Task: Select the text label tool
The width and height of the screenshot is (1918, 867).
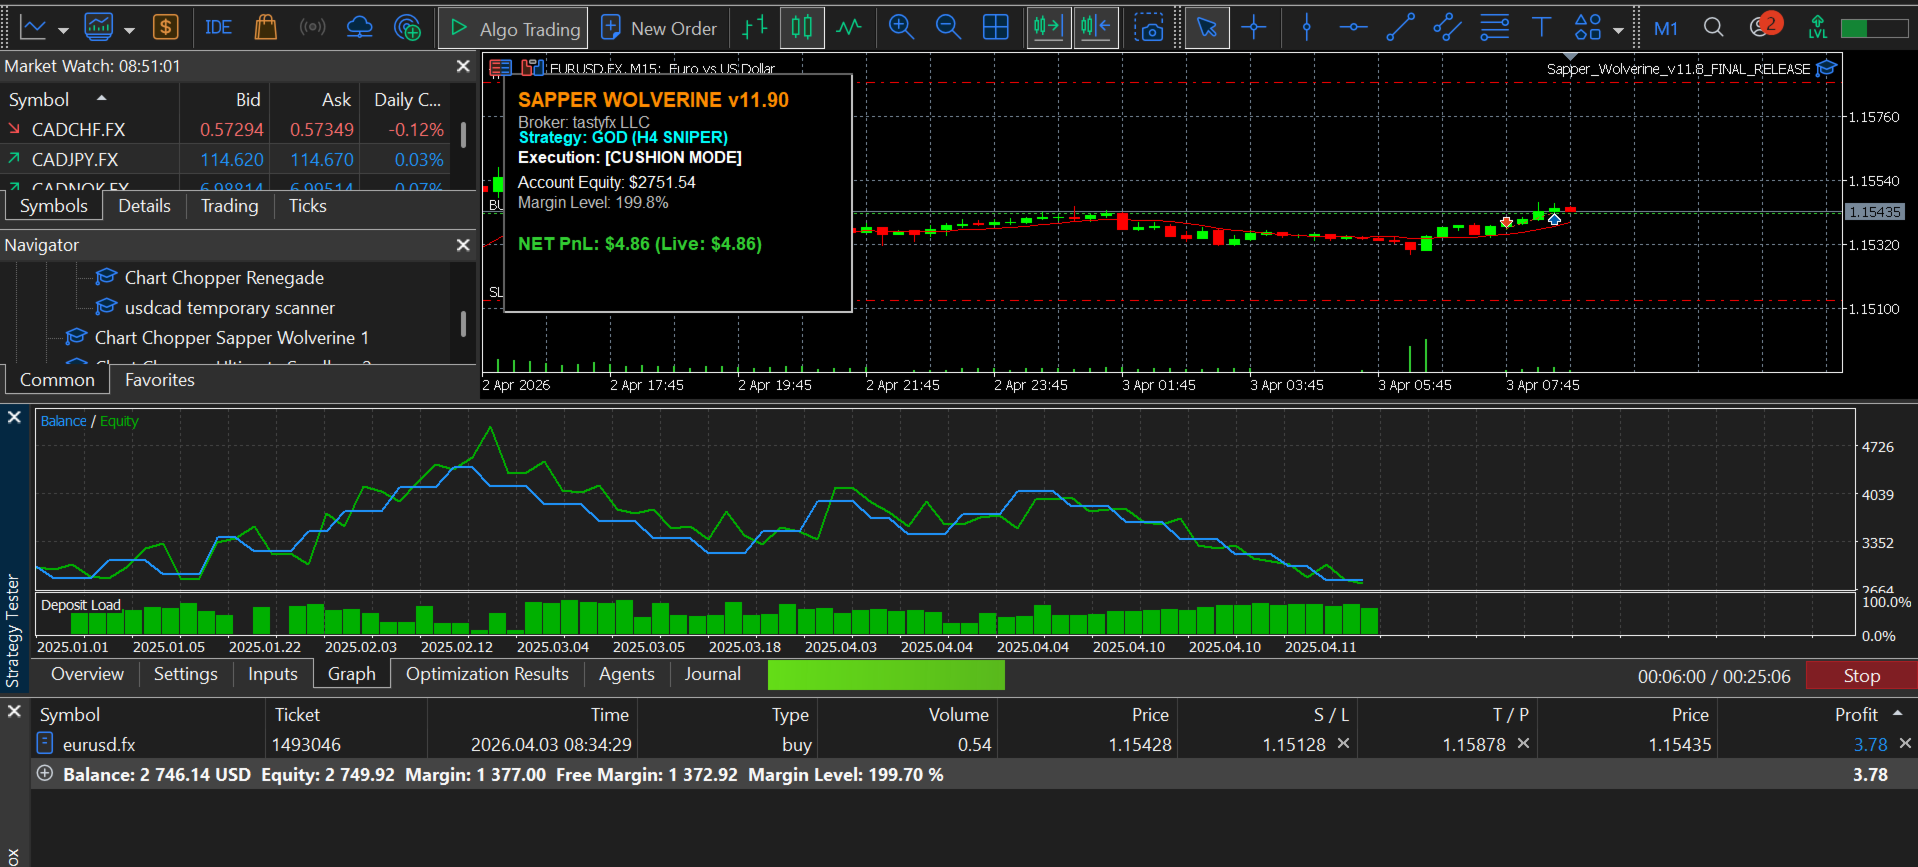Action: click(x=1541, y=28)
